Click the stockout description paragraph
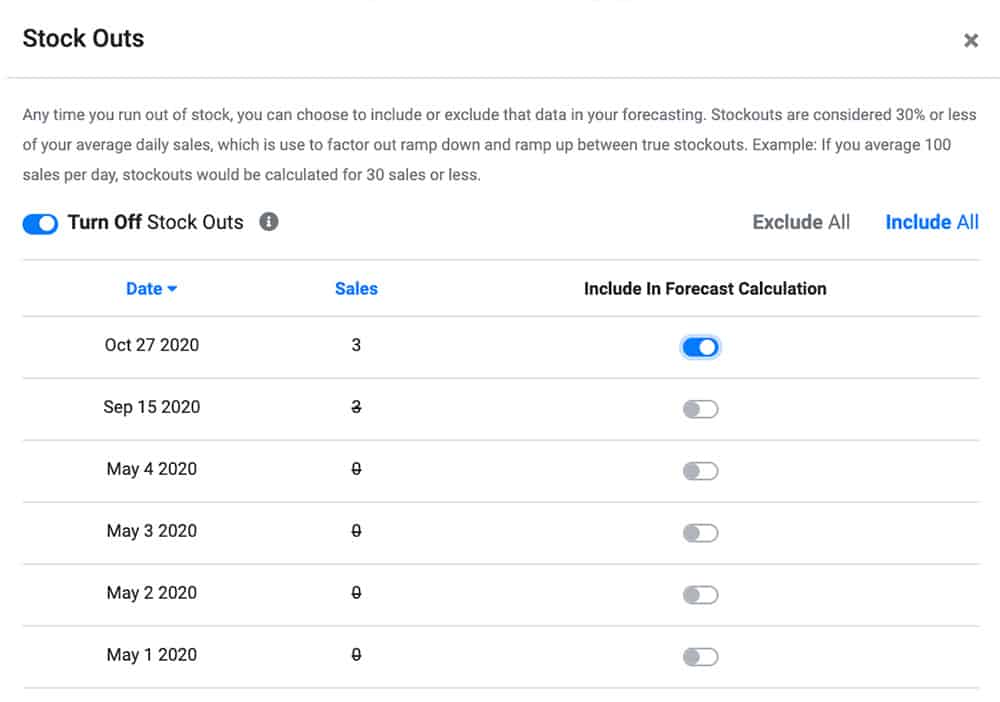1000x702 pixels. 500,144
